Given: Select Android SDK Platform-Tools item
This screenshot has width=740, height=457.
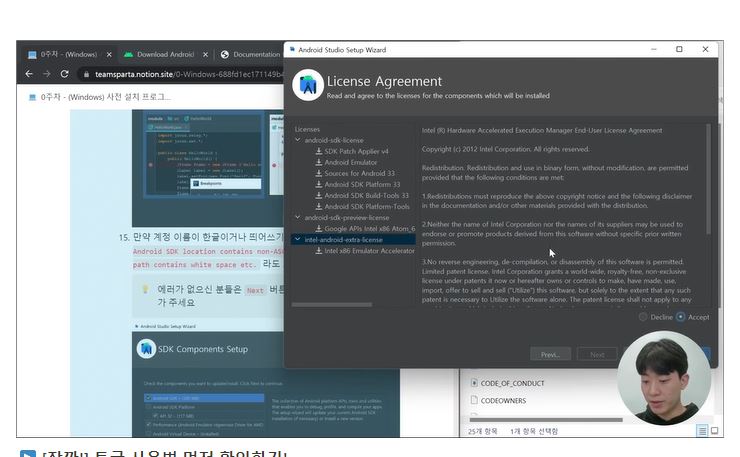Looking at the screenshot, I should pos(367,206).
